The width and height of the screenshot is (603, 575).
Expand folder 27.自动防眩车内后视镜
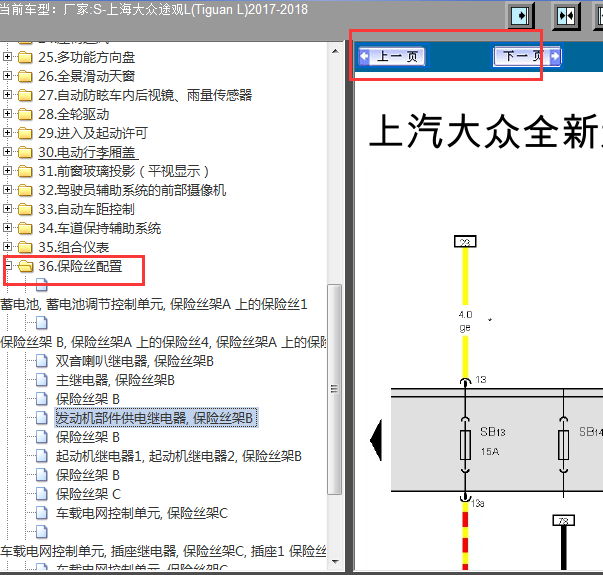point(7,94)
